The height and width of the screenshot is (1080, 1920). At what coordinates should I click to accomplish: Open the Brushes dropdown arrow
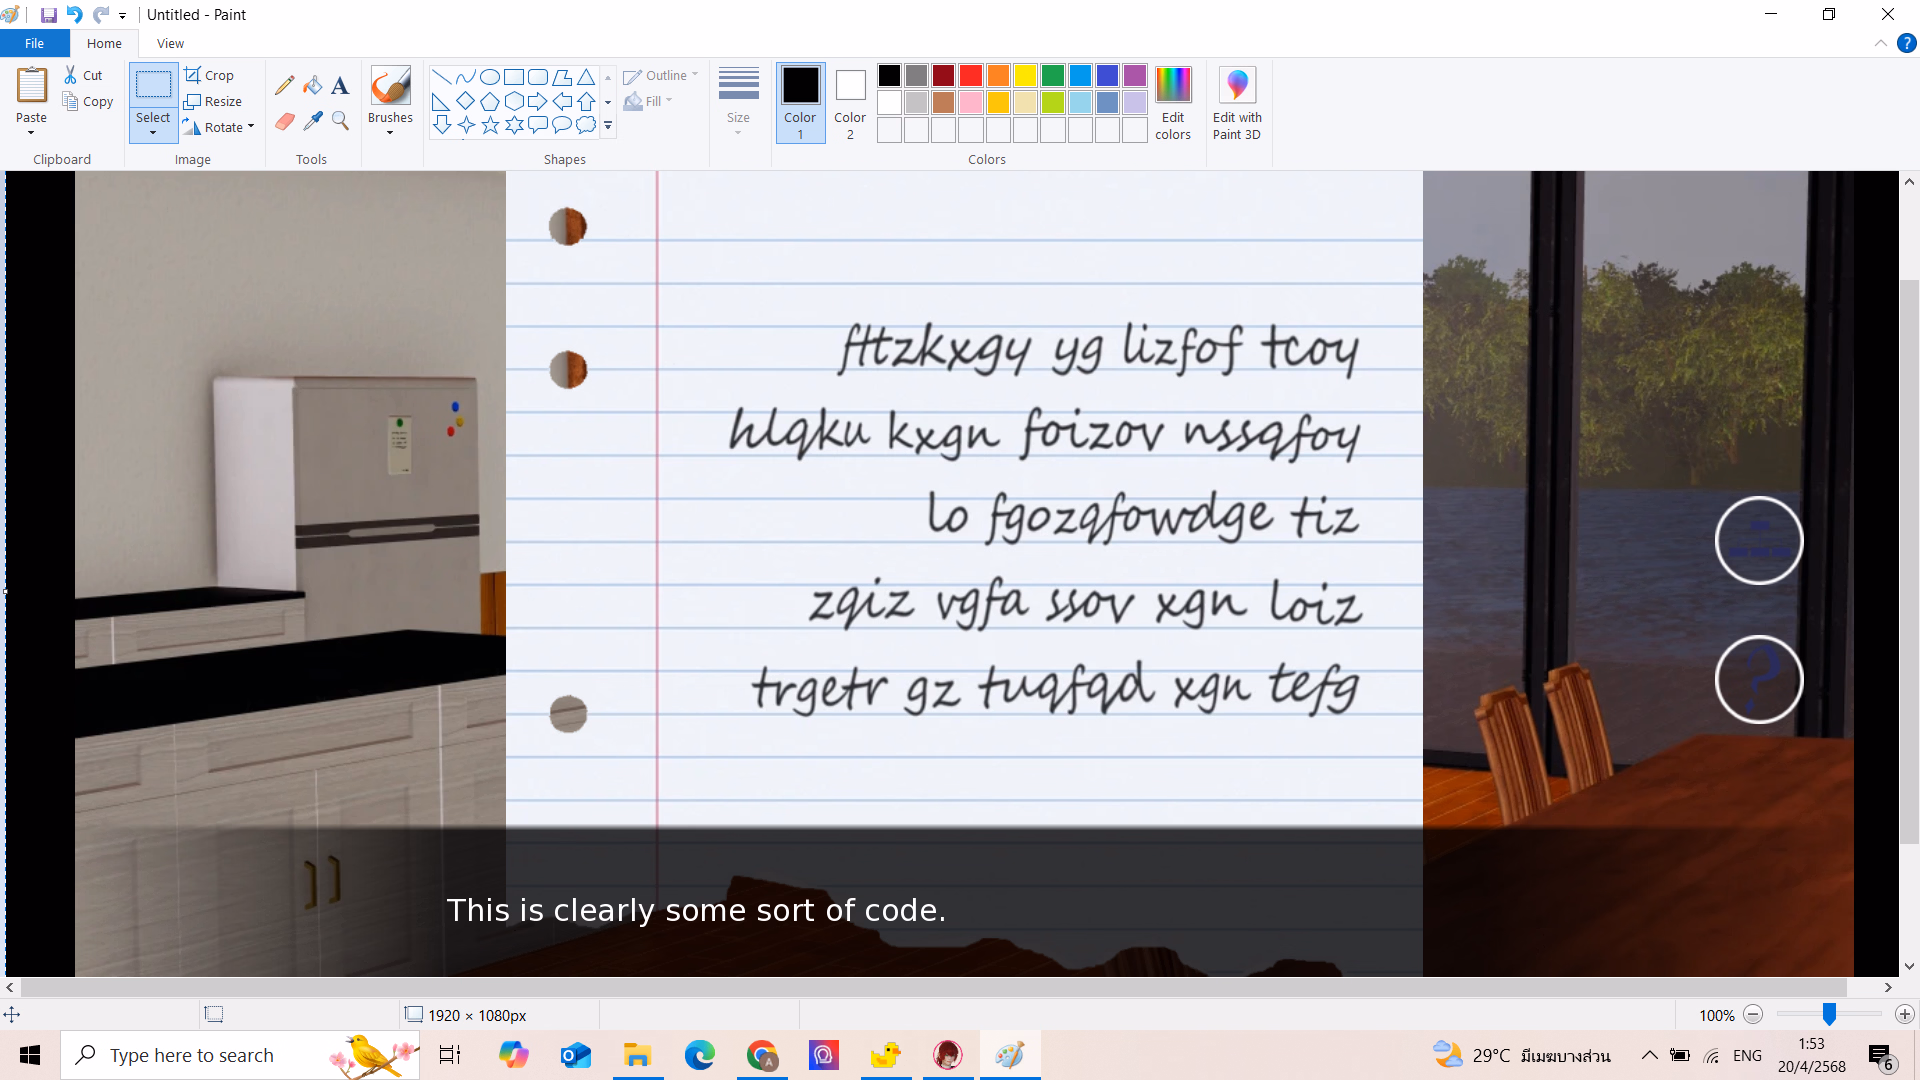click(390, 132)
